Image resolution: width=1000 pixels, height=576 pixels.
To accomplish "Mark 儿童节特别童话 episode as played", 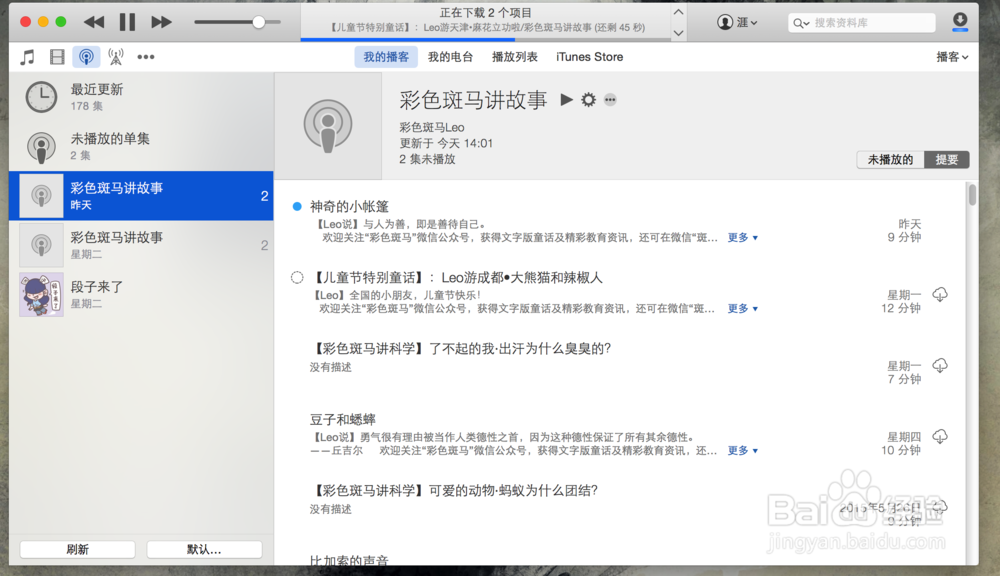I will [295, 277].
